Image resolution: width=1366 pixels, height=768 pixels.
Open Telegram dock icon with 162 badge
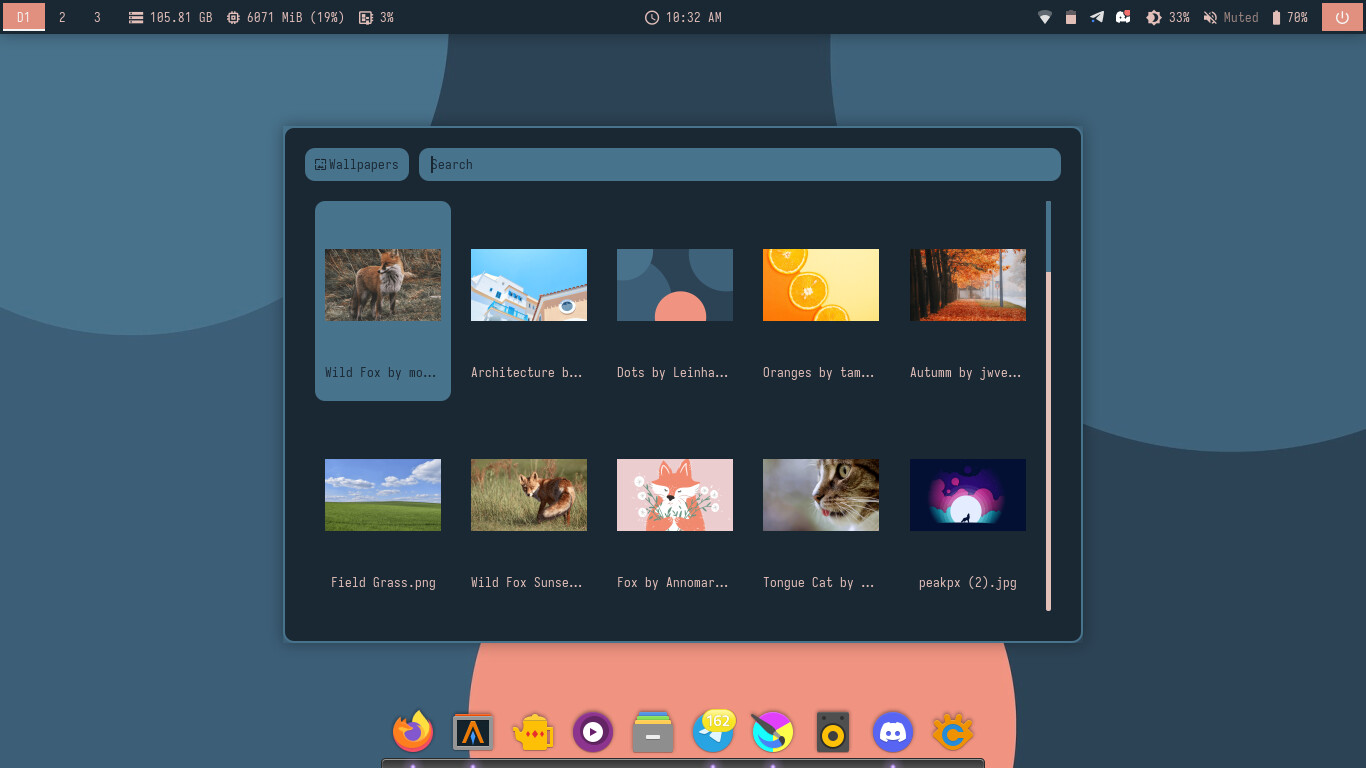pyautogui.click(x=713, y=732)
